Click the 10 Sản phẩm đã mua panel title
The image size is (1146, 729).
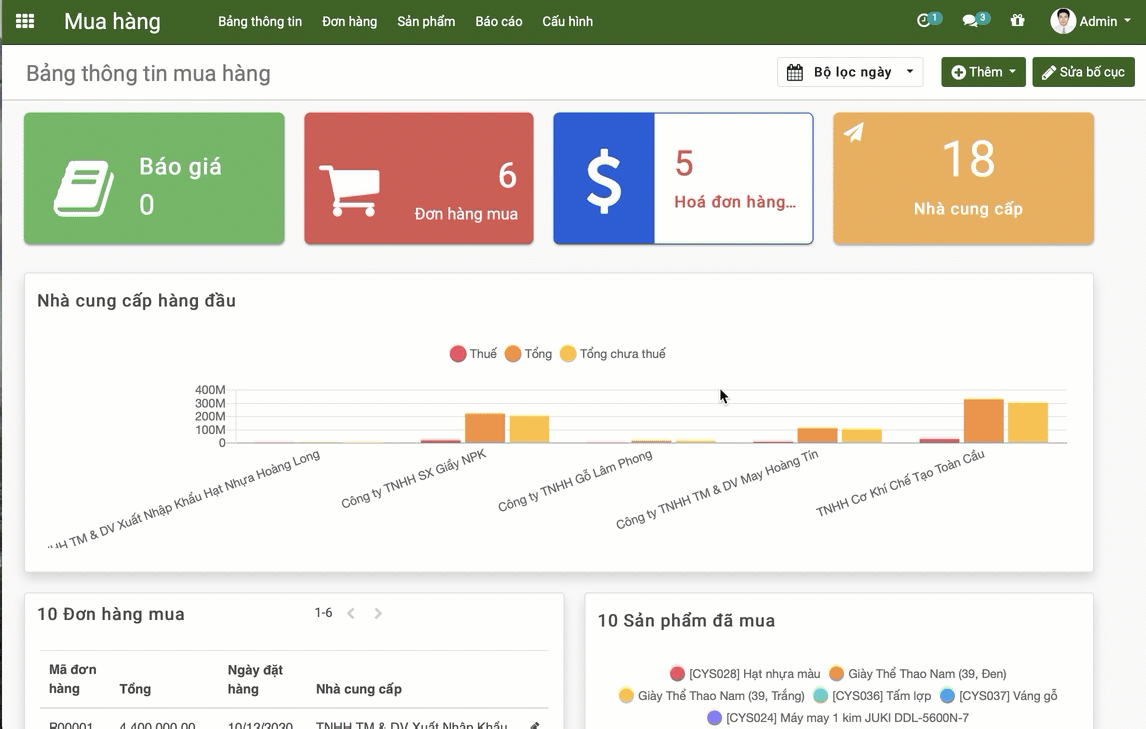coord(686,621)
